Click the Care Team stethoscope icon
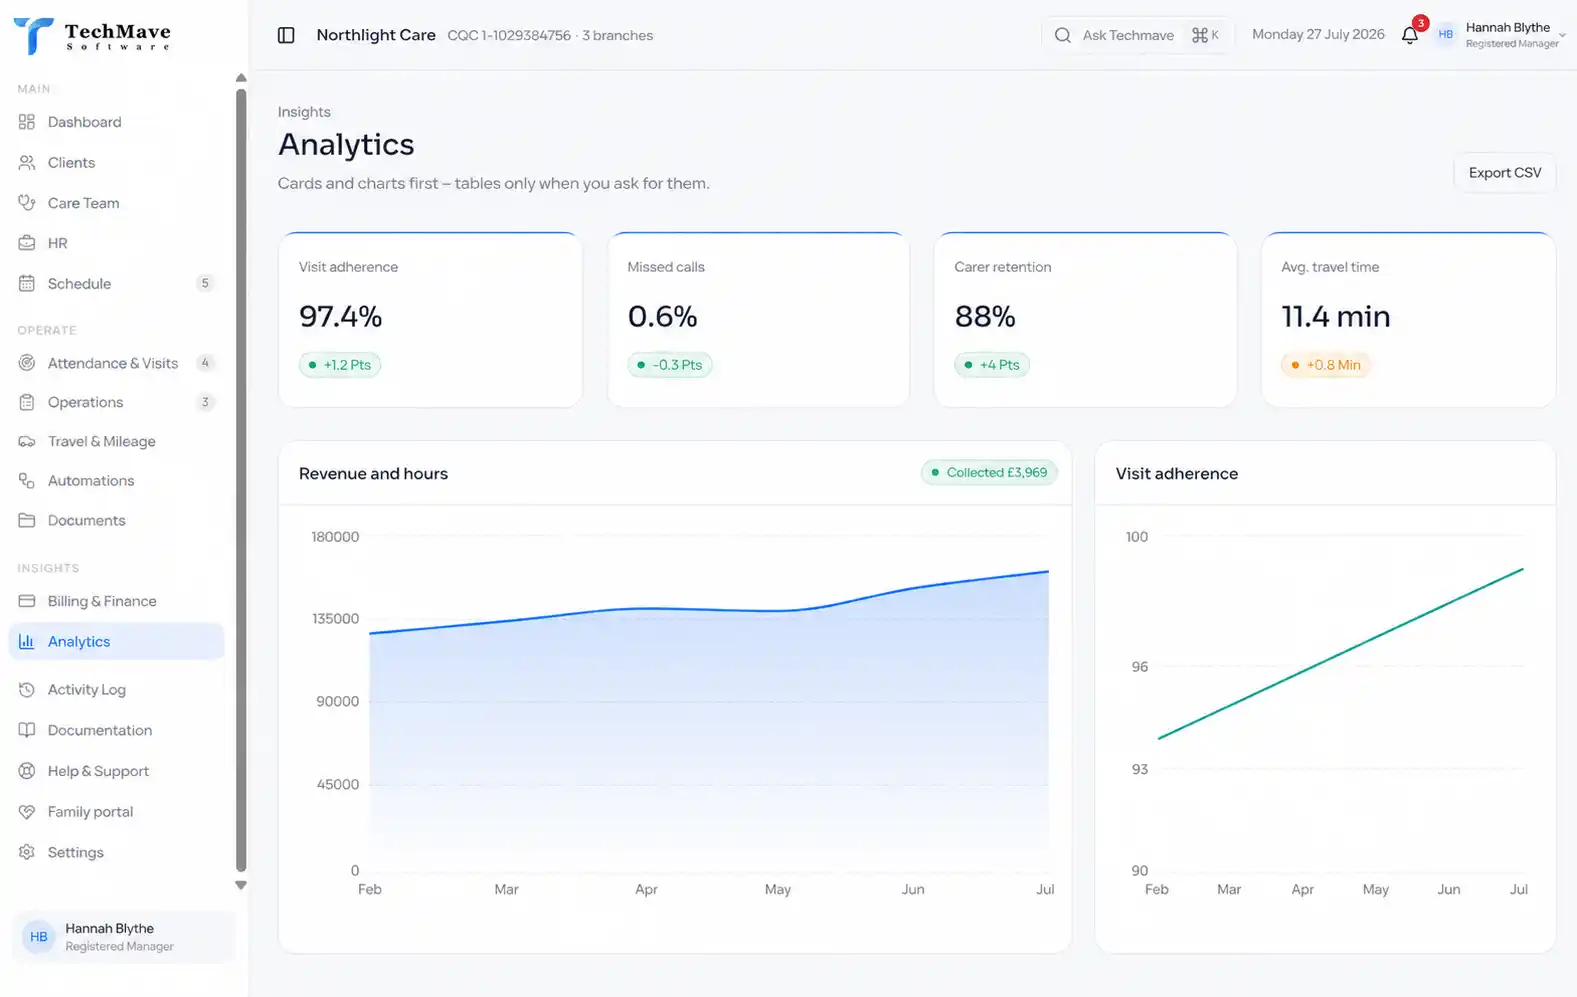 coord(27,202)
